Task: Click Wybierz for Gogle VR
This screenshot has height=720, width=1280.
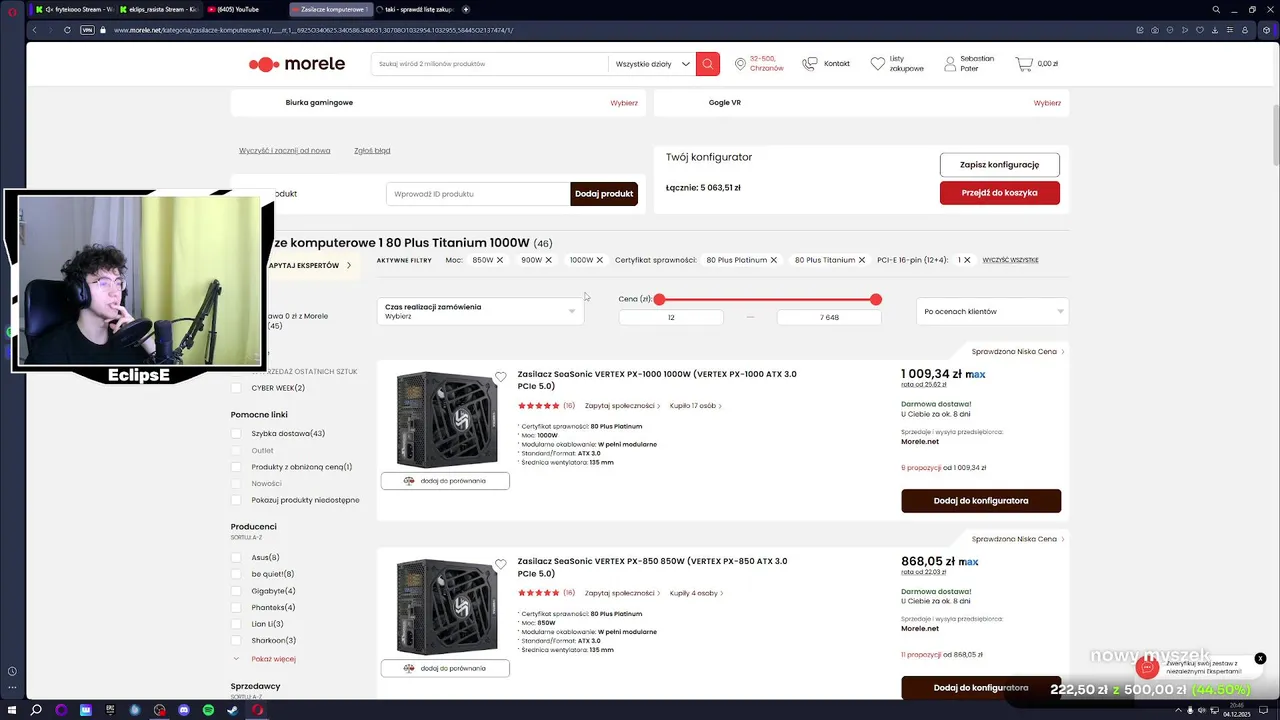Action: tap(1047, 103)
